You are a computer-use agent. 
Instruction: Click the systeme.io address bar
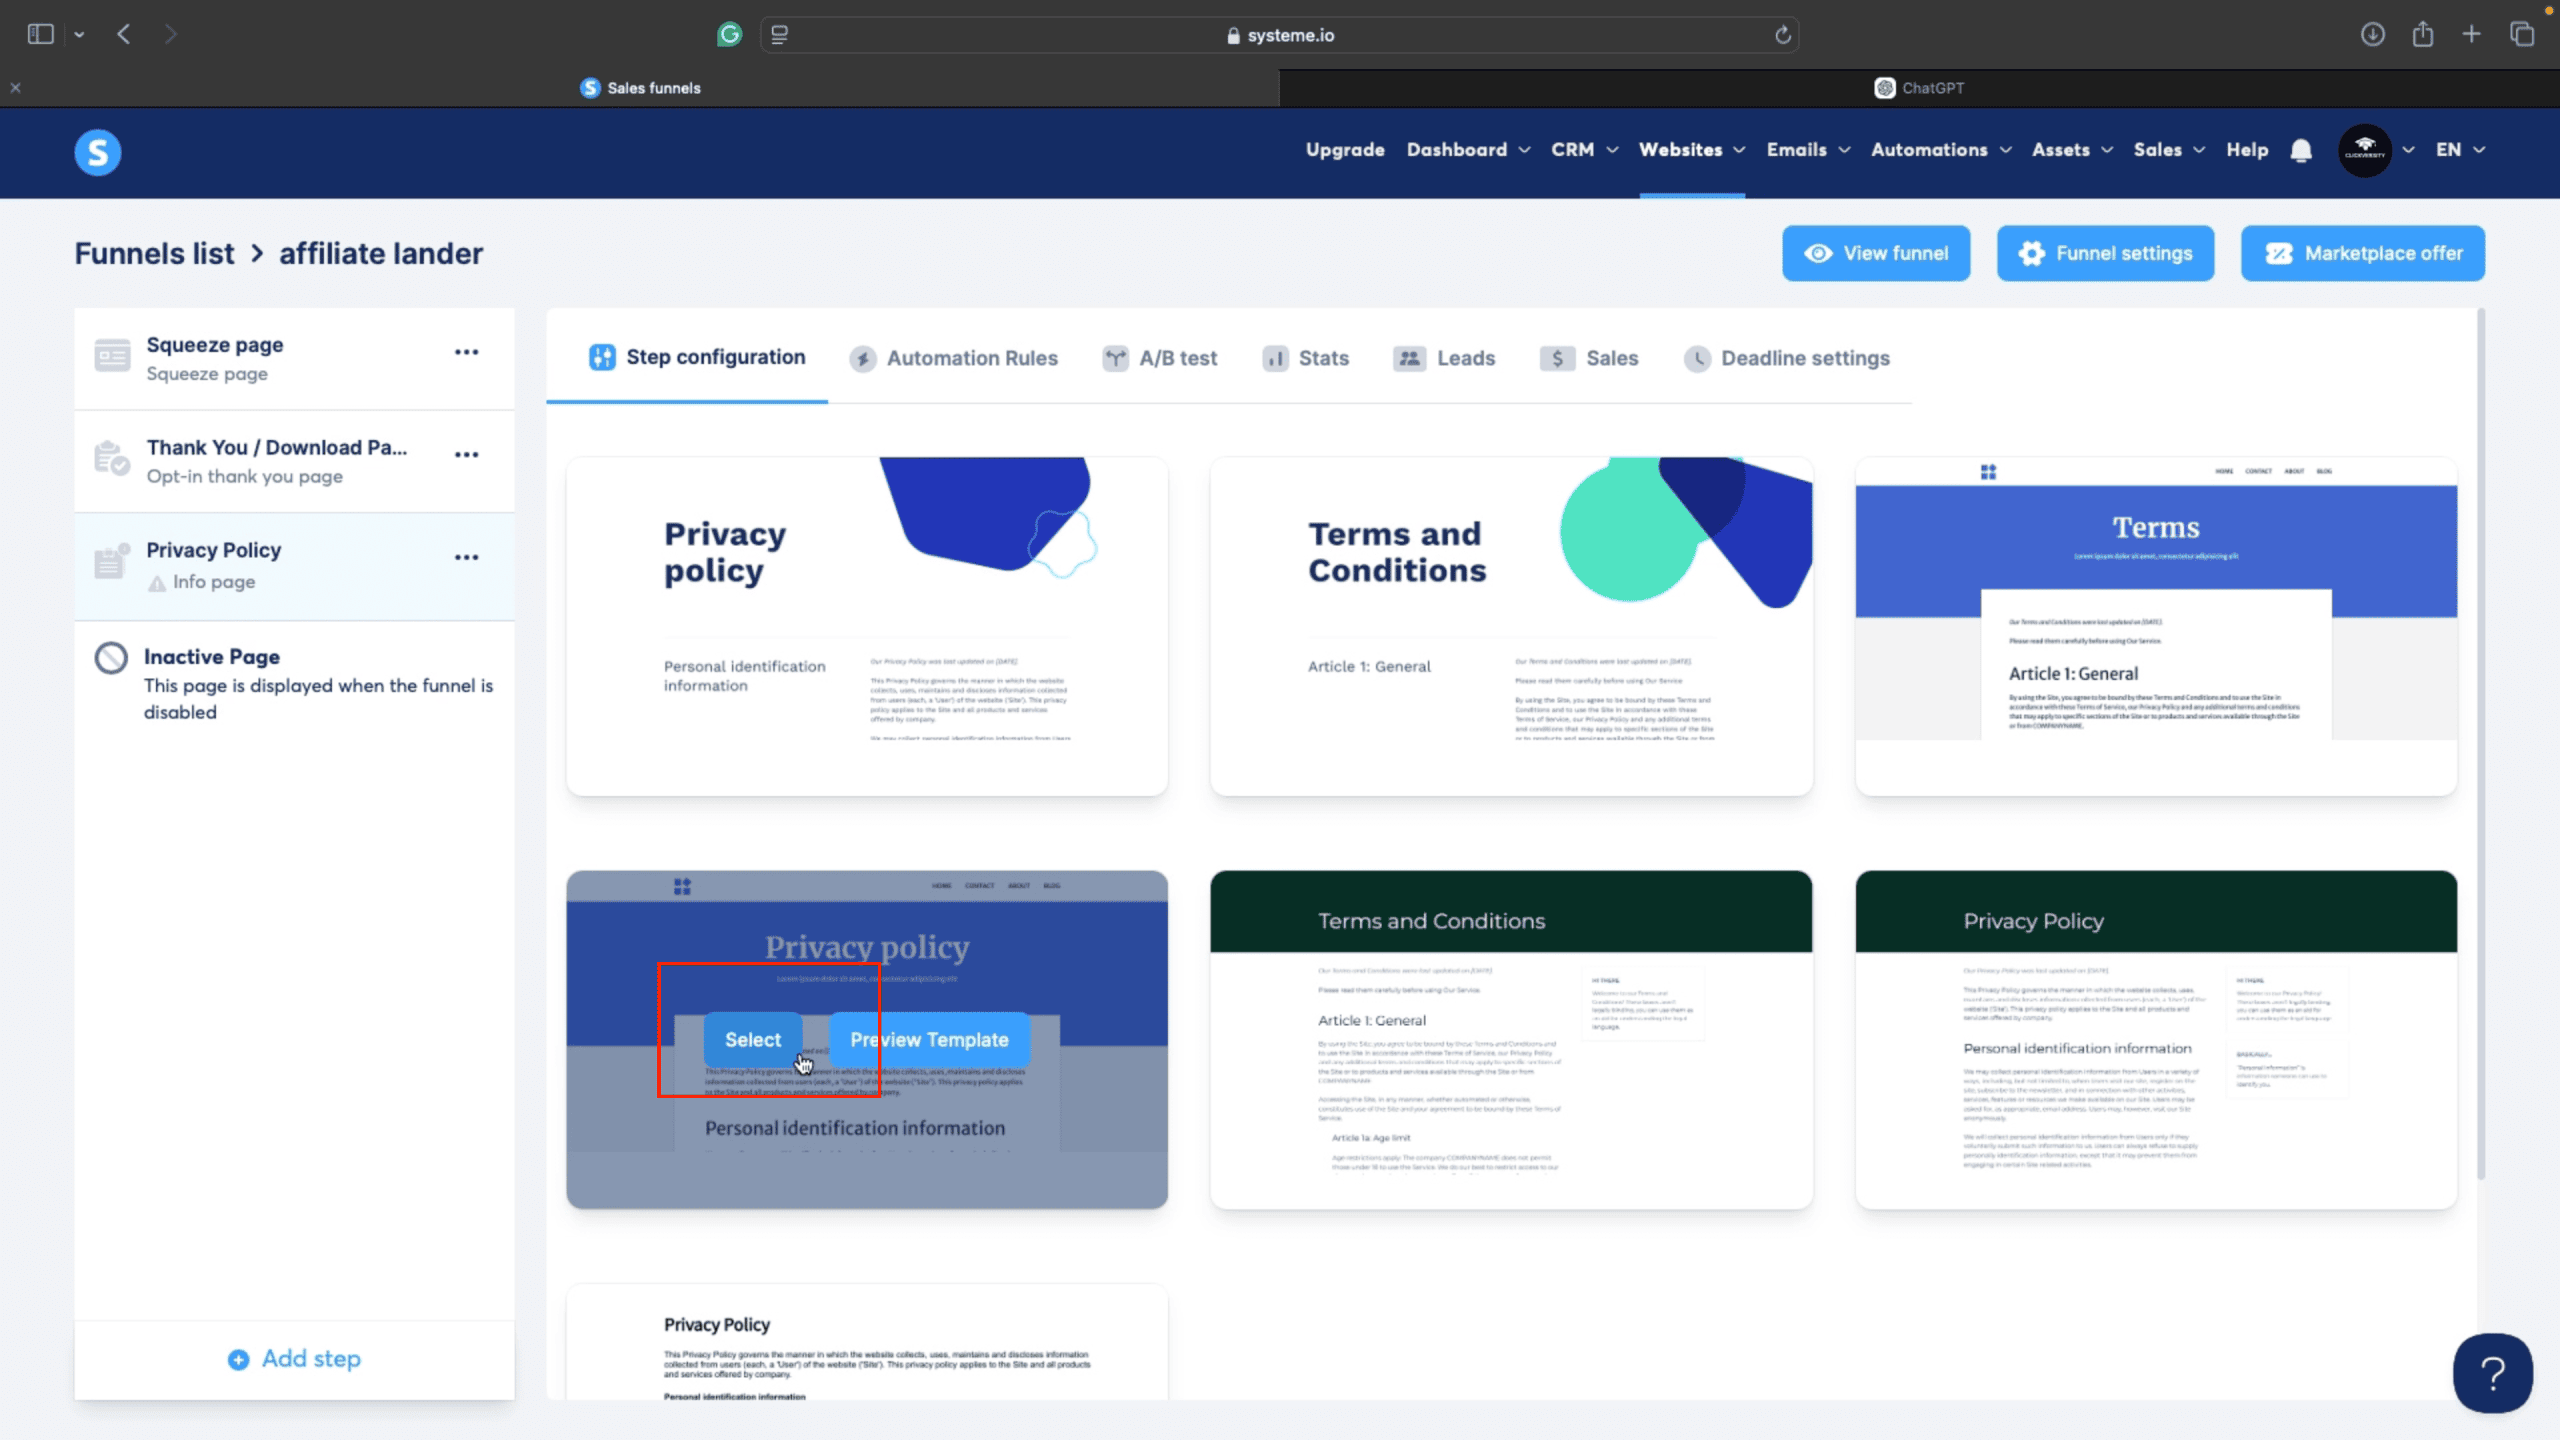click(1280, 35)
